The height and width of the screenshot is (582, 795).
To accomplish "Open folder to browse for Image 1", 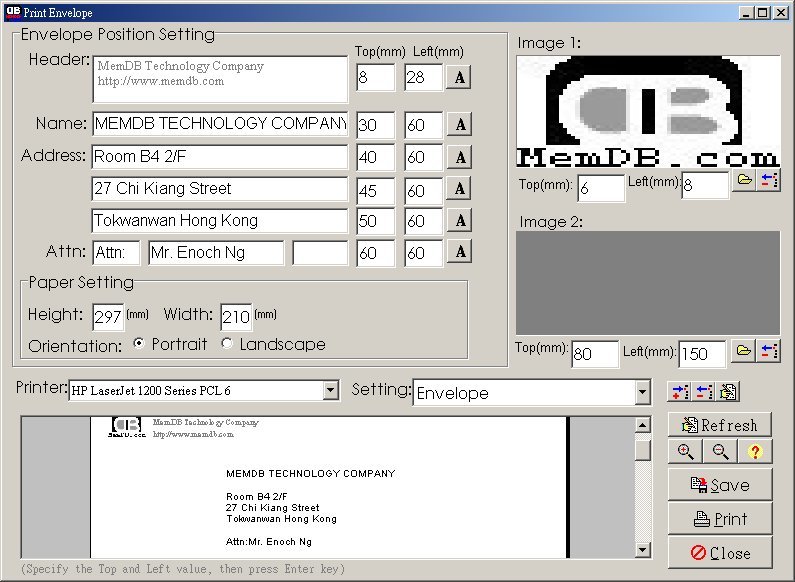I will click(x=744, y=180).
